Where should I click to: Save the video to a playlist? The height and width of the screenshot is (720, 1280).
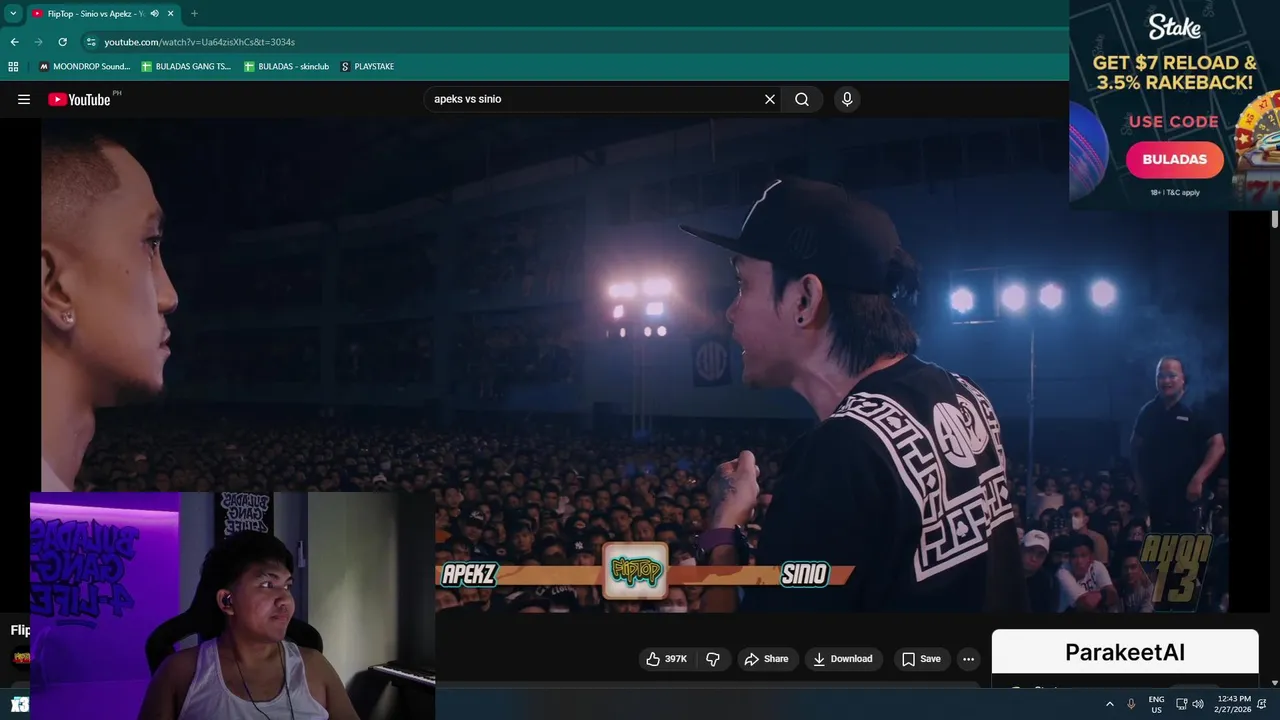pyautogui.click(x=921, y=659)
